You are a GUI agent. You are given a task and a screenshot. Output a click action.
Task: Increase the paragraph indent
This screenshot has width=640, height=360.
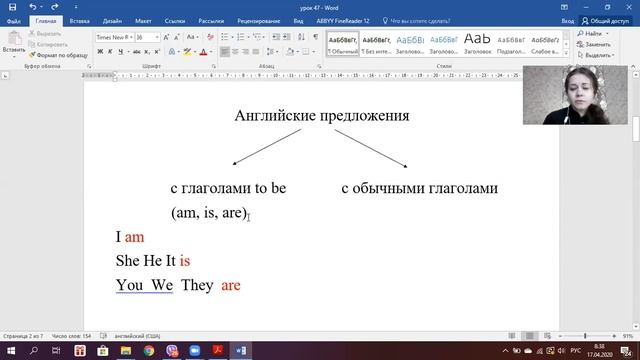coord(287,37)
